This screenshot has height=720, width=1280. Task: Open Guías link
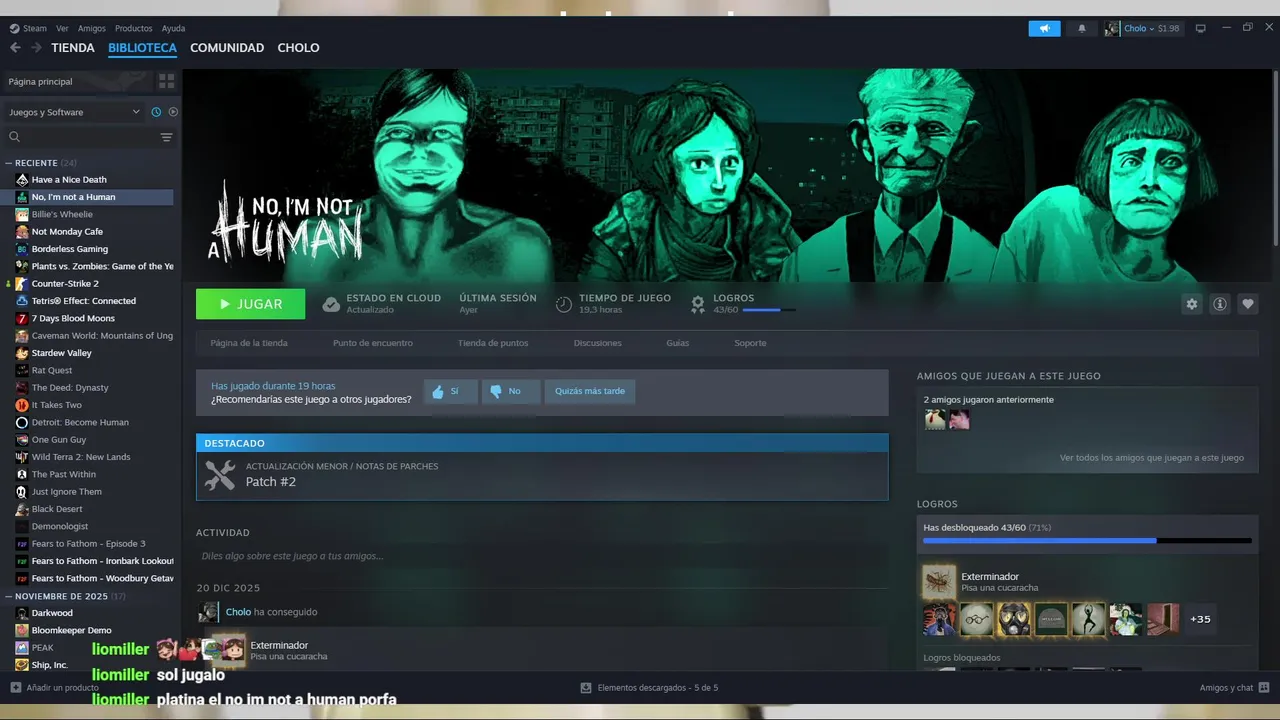click(678, 343)
